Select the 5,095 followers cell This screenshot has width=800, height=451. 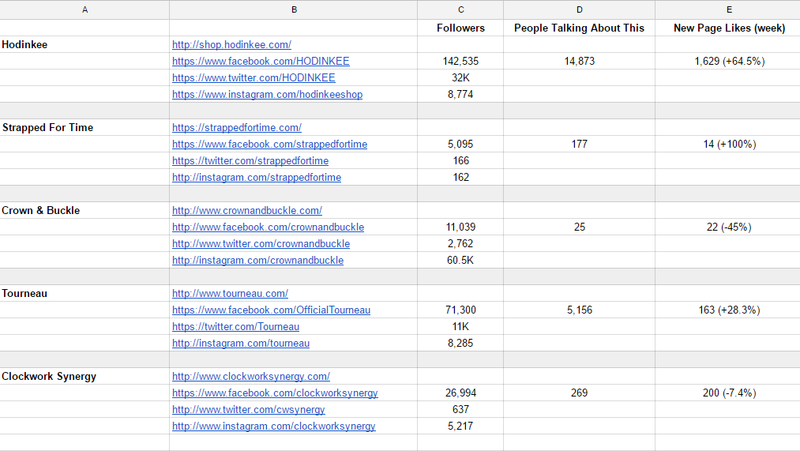[x=461, y=144]
